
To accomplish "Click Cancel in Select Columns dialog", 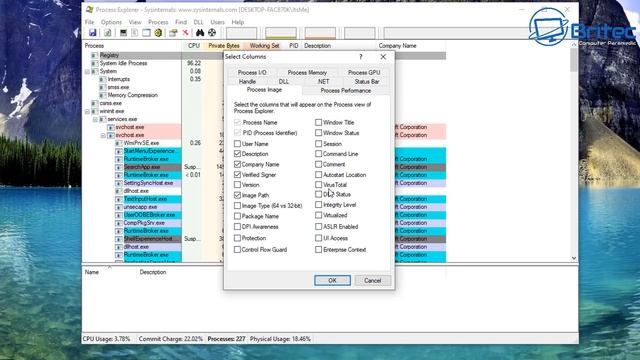I will click(372, 280).
